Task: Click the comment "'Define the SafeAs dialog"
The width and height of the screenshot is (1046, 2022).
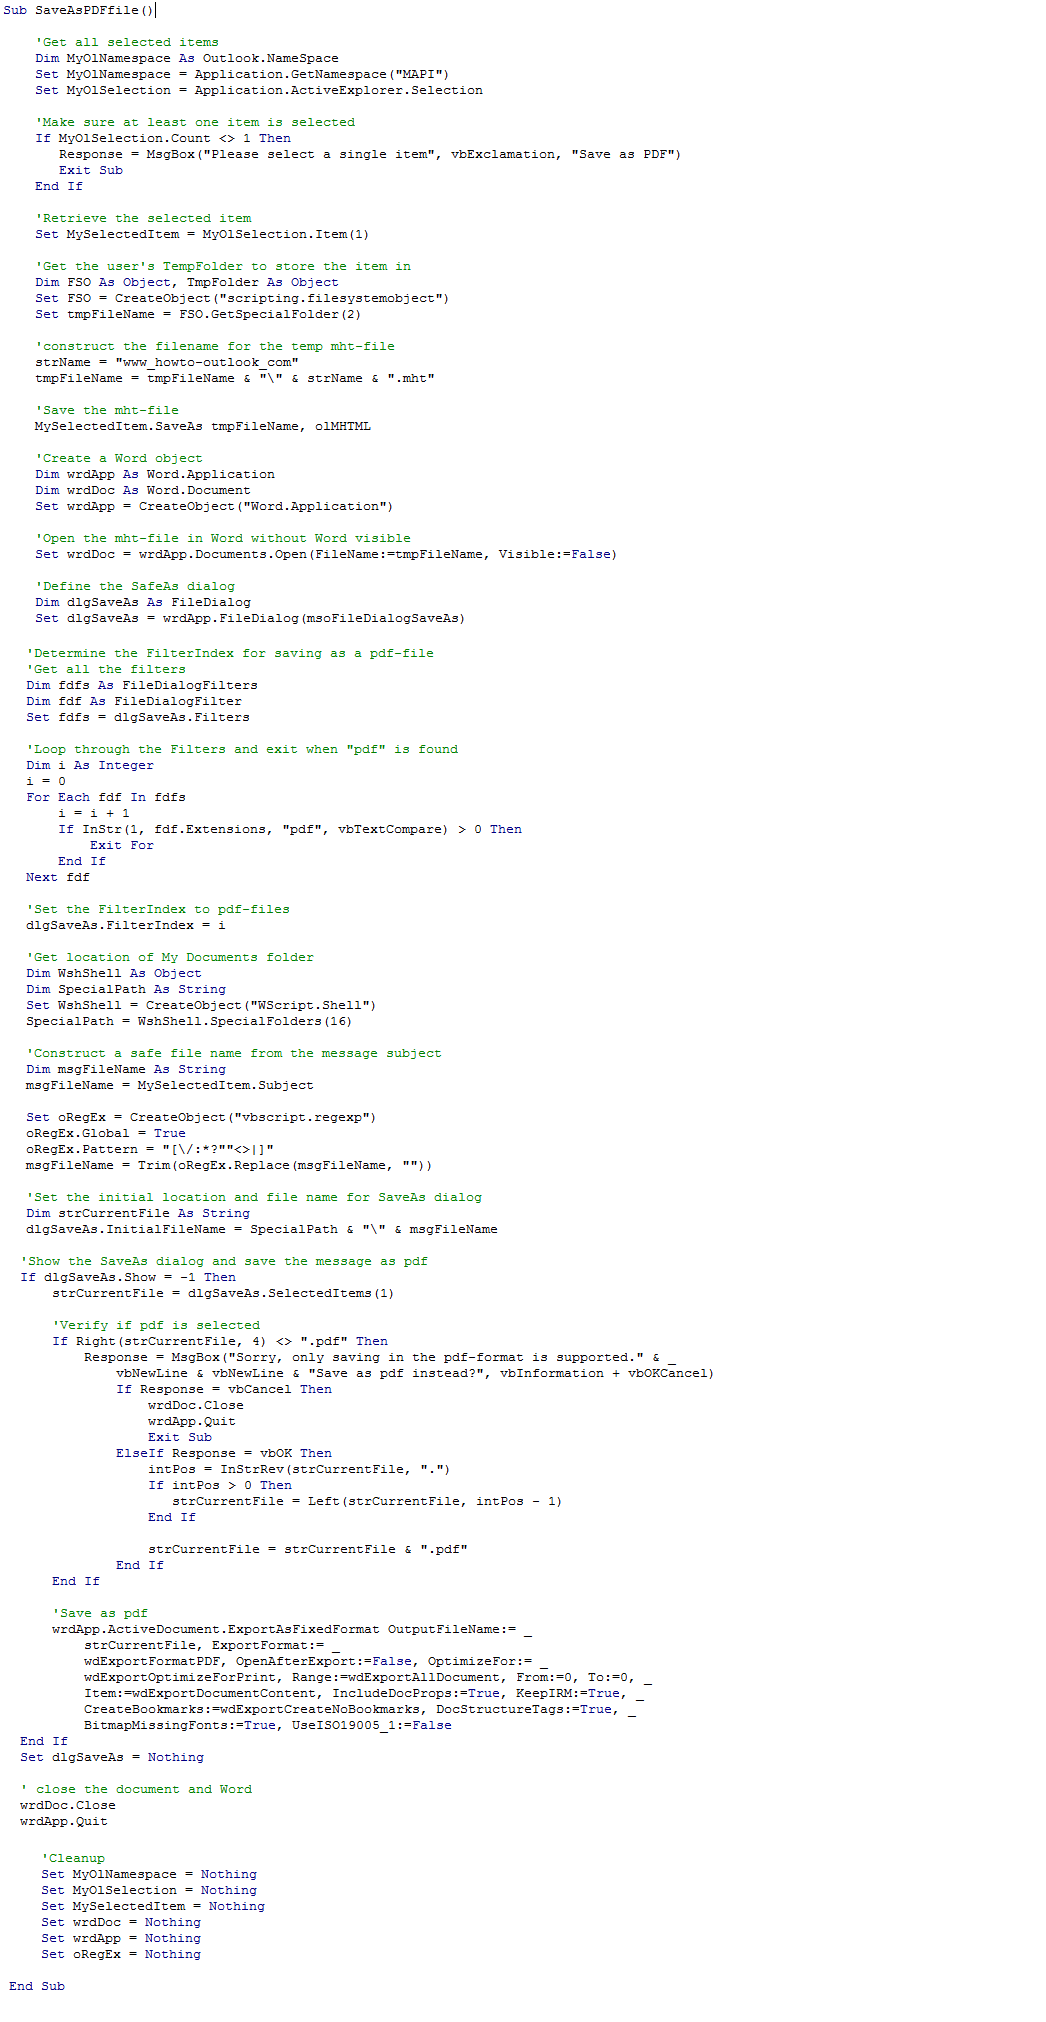Action: point(135,586)
